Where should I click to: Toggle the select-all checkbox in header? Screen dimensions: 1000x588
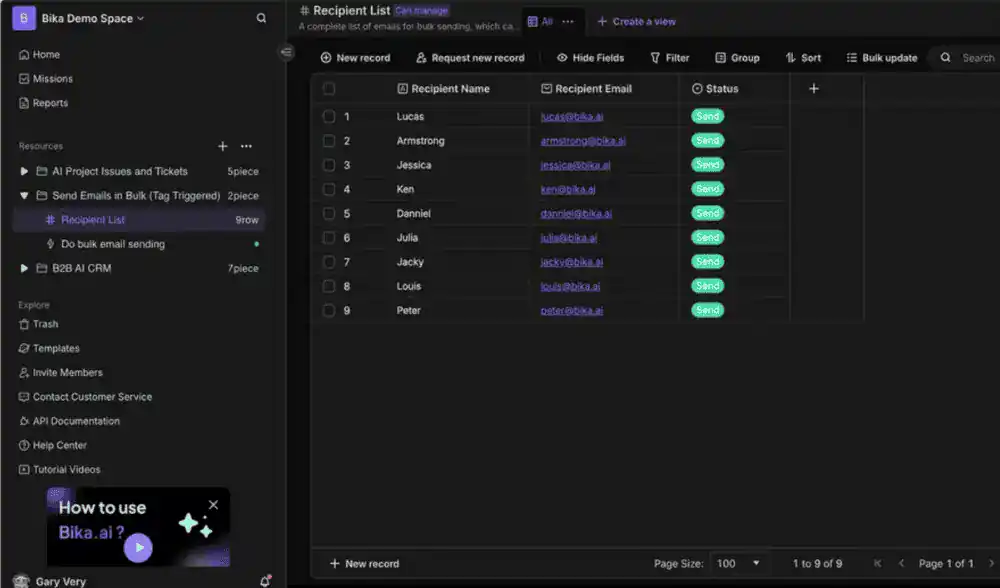pyautogui.click(x=329, y=88)
